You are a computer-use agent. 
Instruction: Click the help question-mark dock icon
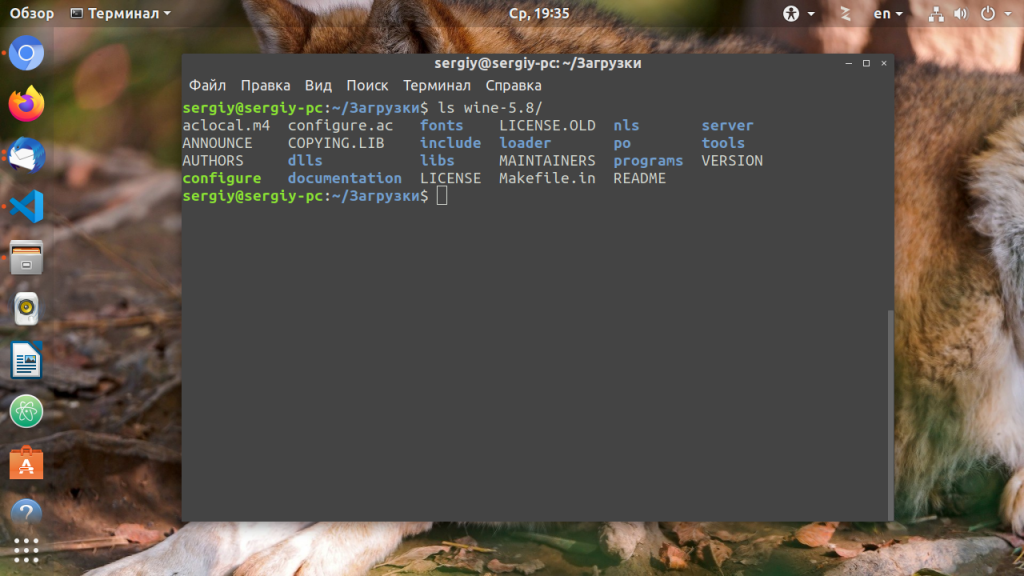coord(24,512)
